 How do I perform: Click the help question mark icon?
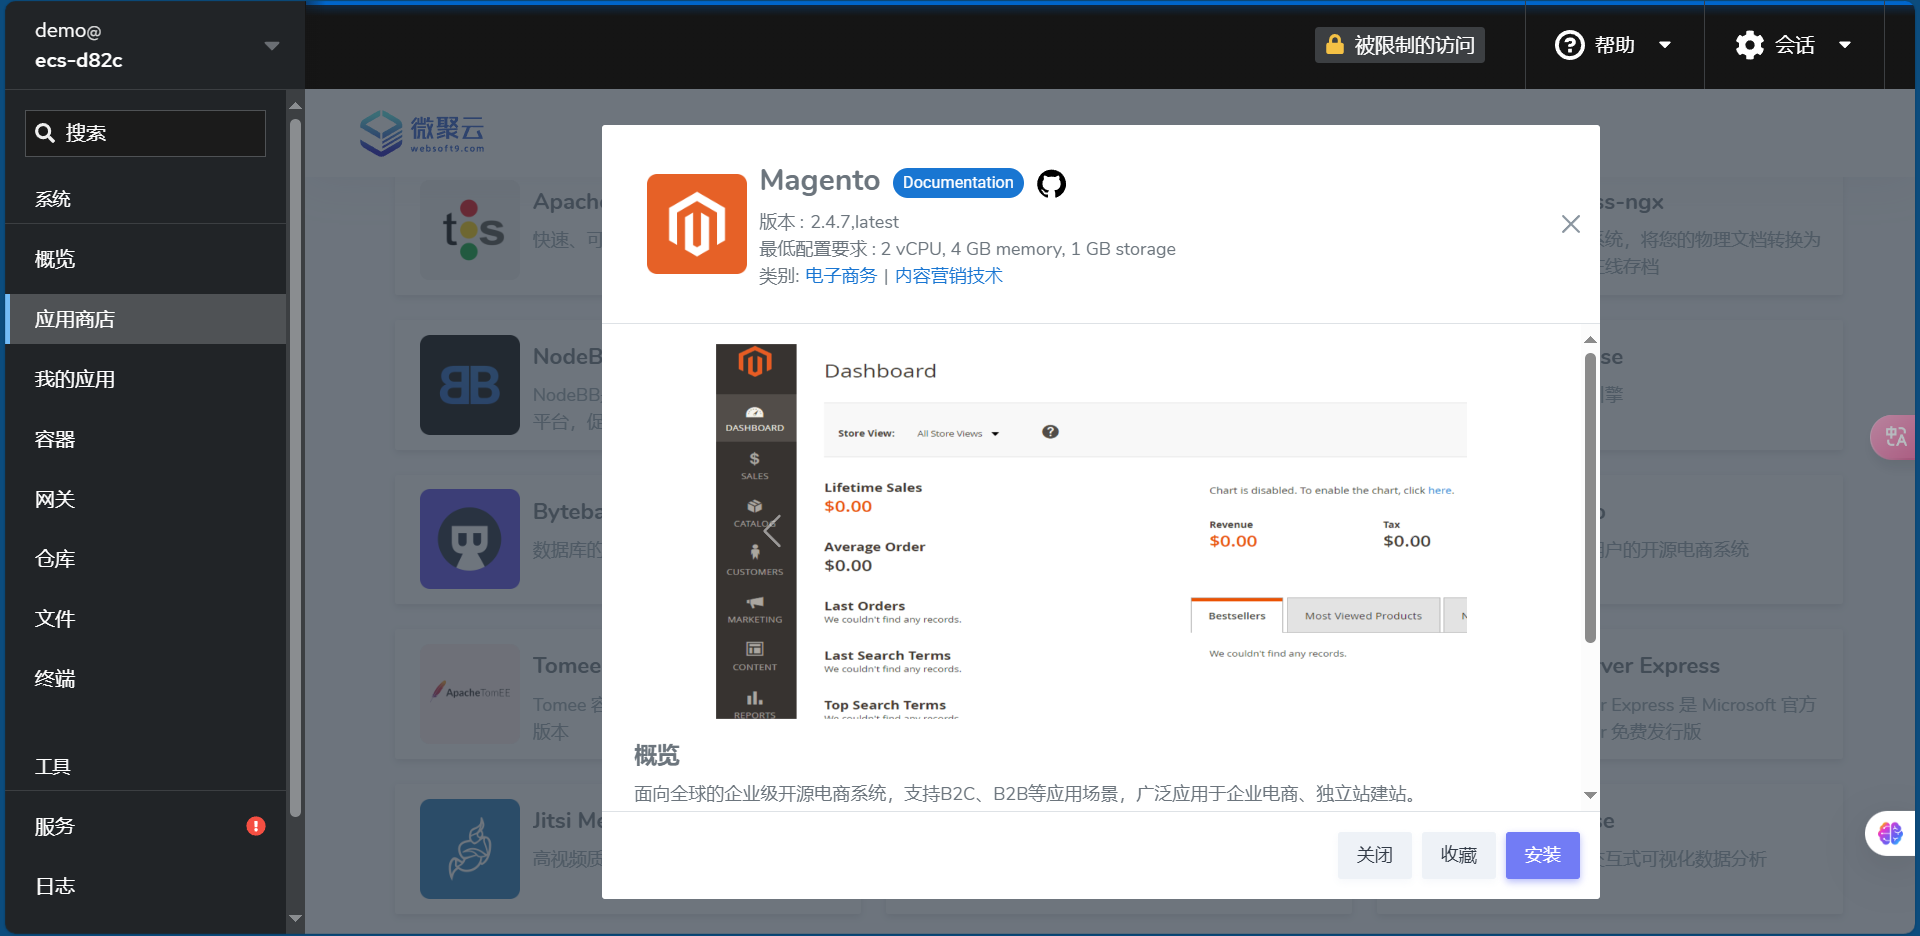[x=1569, y=45]
